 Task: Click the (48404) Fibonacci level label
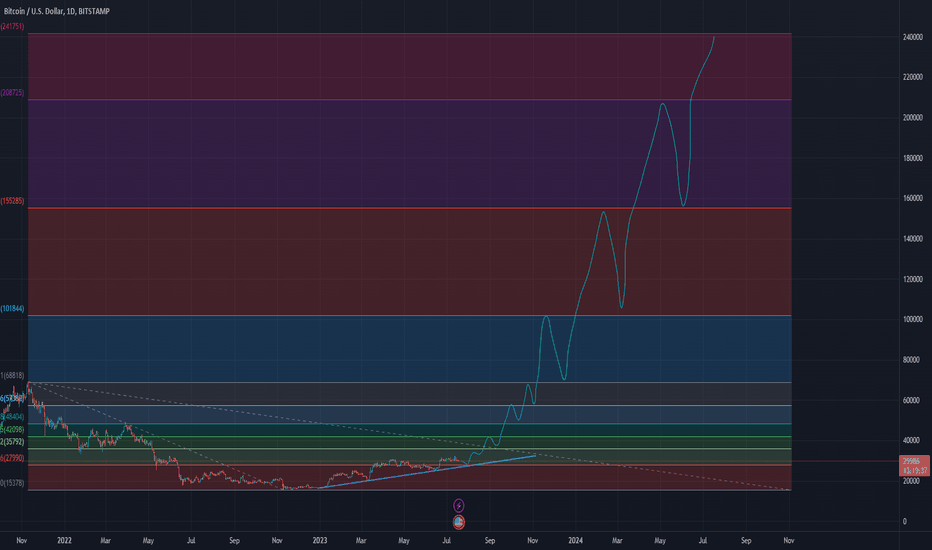[x=12, y=417]
